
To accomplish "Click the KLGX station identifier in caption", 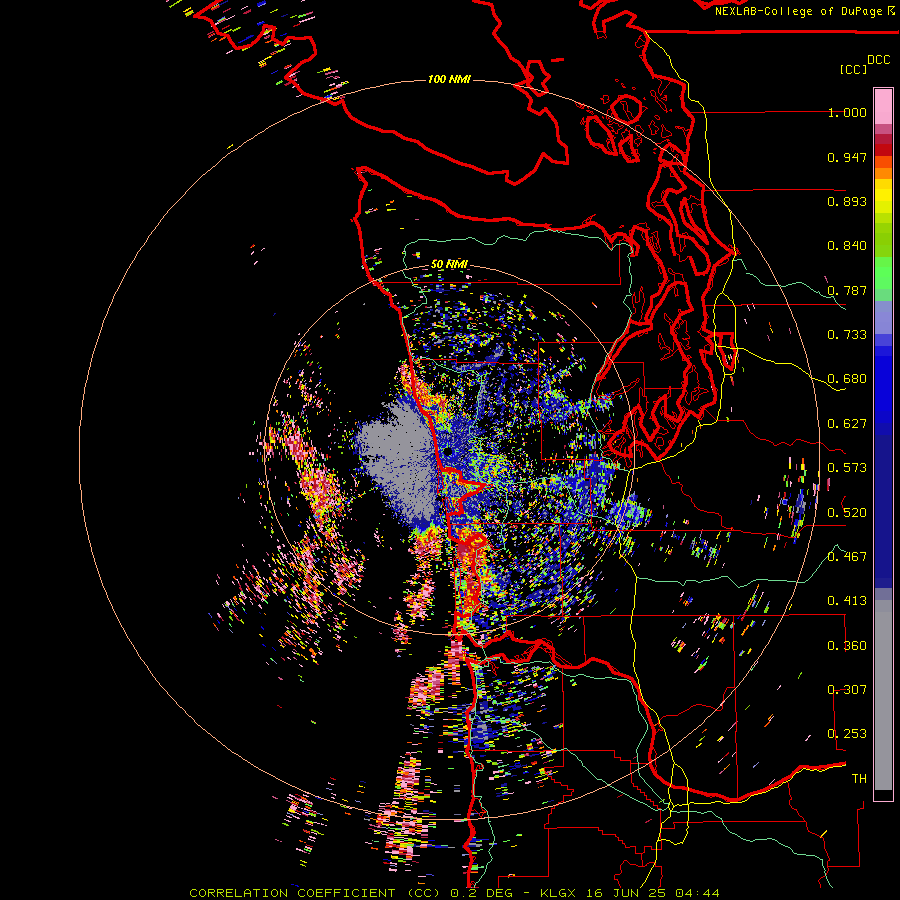I will point(558,893).
